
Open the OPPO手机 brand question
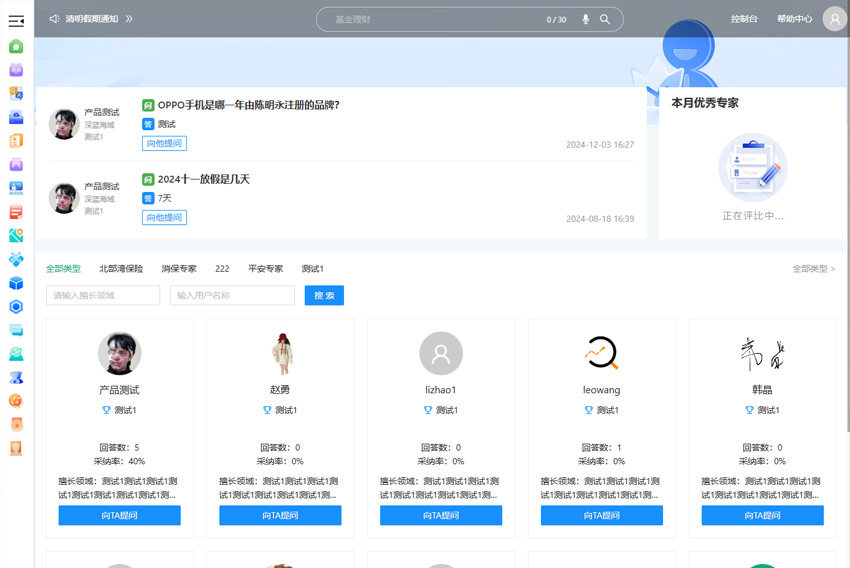coord(248,105)
